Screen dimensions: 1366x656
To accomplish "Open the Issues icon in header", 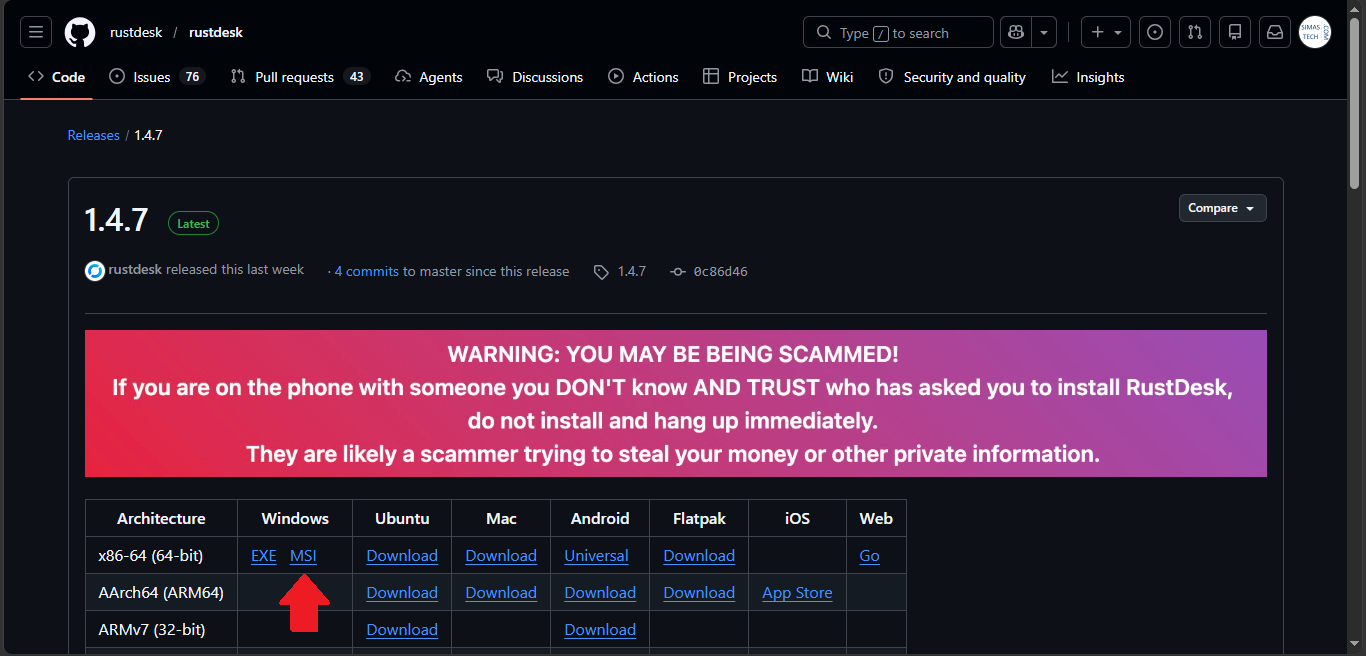I will (x=1155, y=33).
